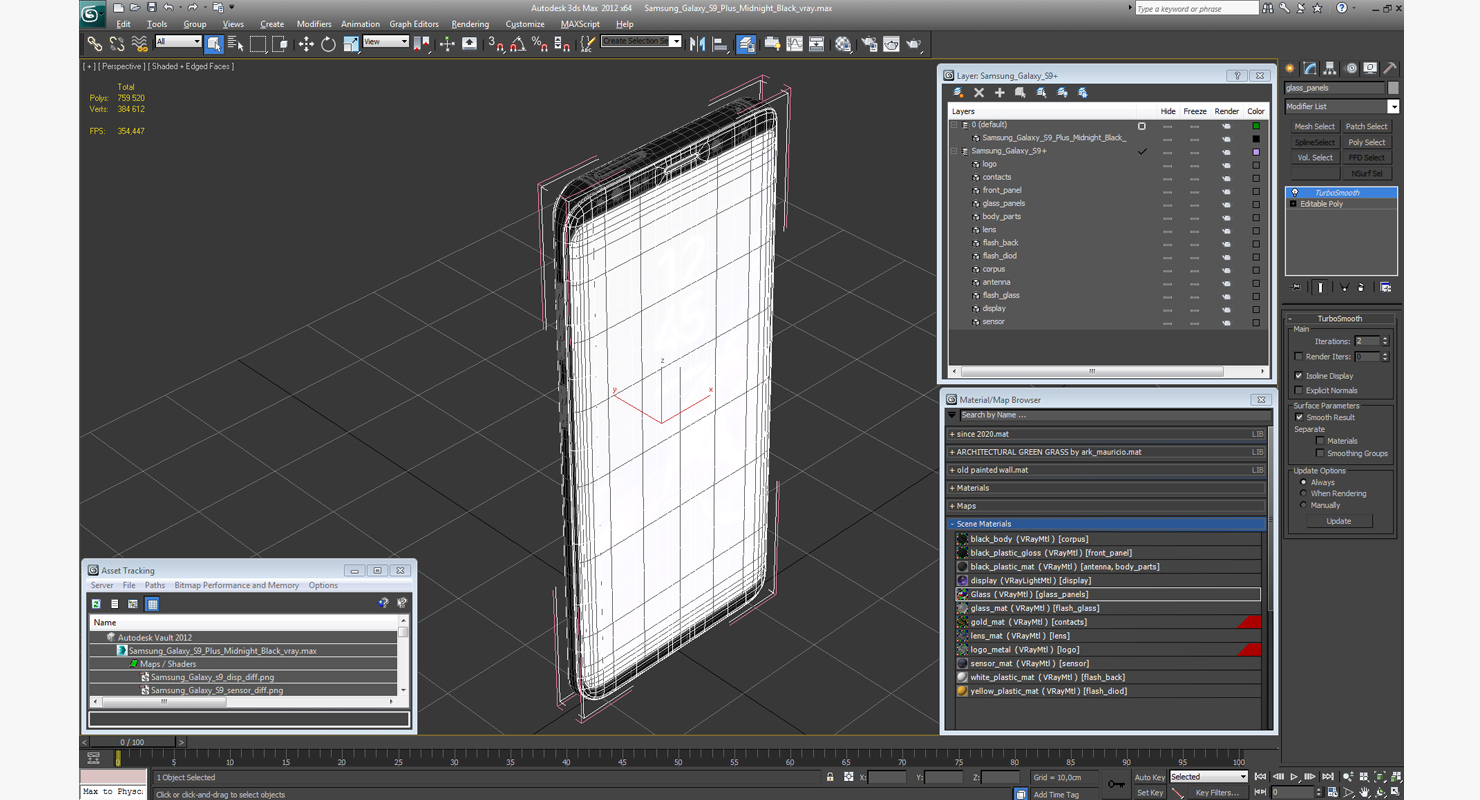Open MAXScript menu
Screen dimensions: 1480x800
coord(580,24)
